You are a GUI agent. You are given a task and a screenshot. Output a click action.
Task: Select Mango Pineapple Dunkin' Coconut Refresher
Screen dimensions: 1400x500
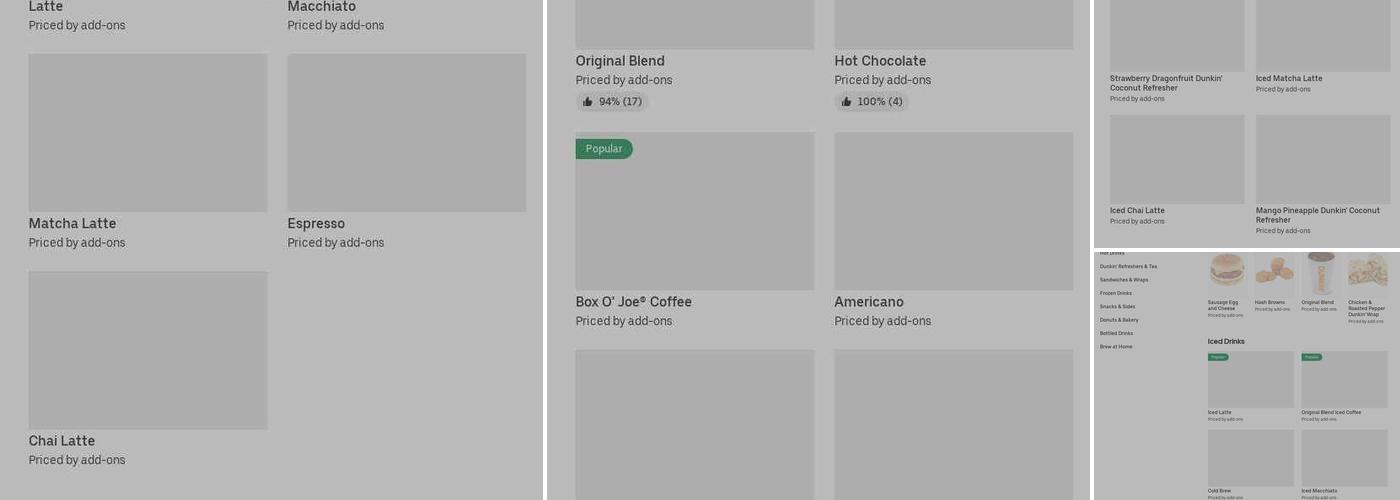pyautogui.click(x=1321, y=160)
